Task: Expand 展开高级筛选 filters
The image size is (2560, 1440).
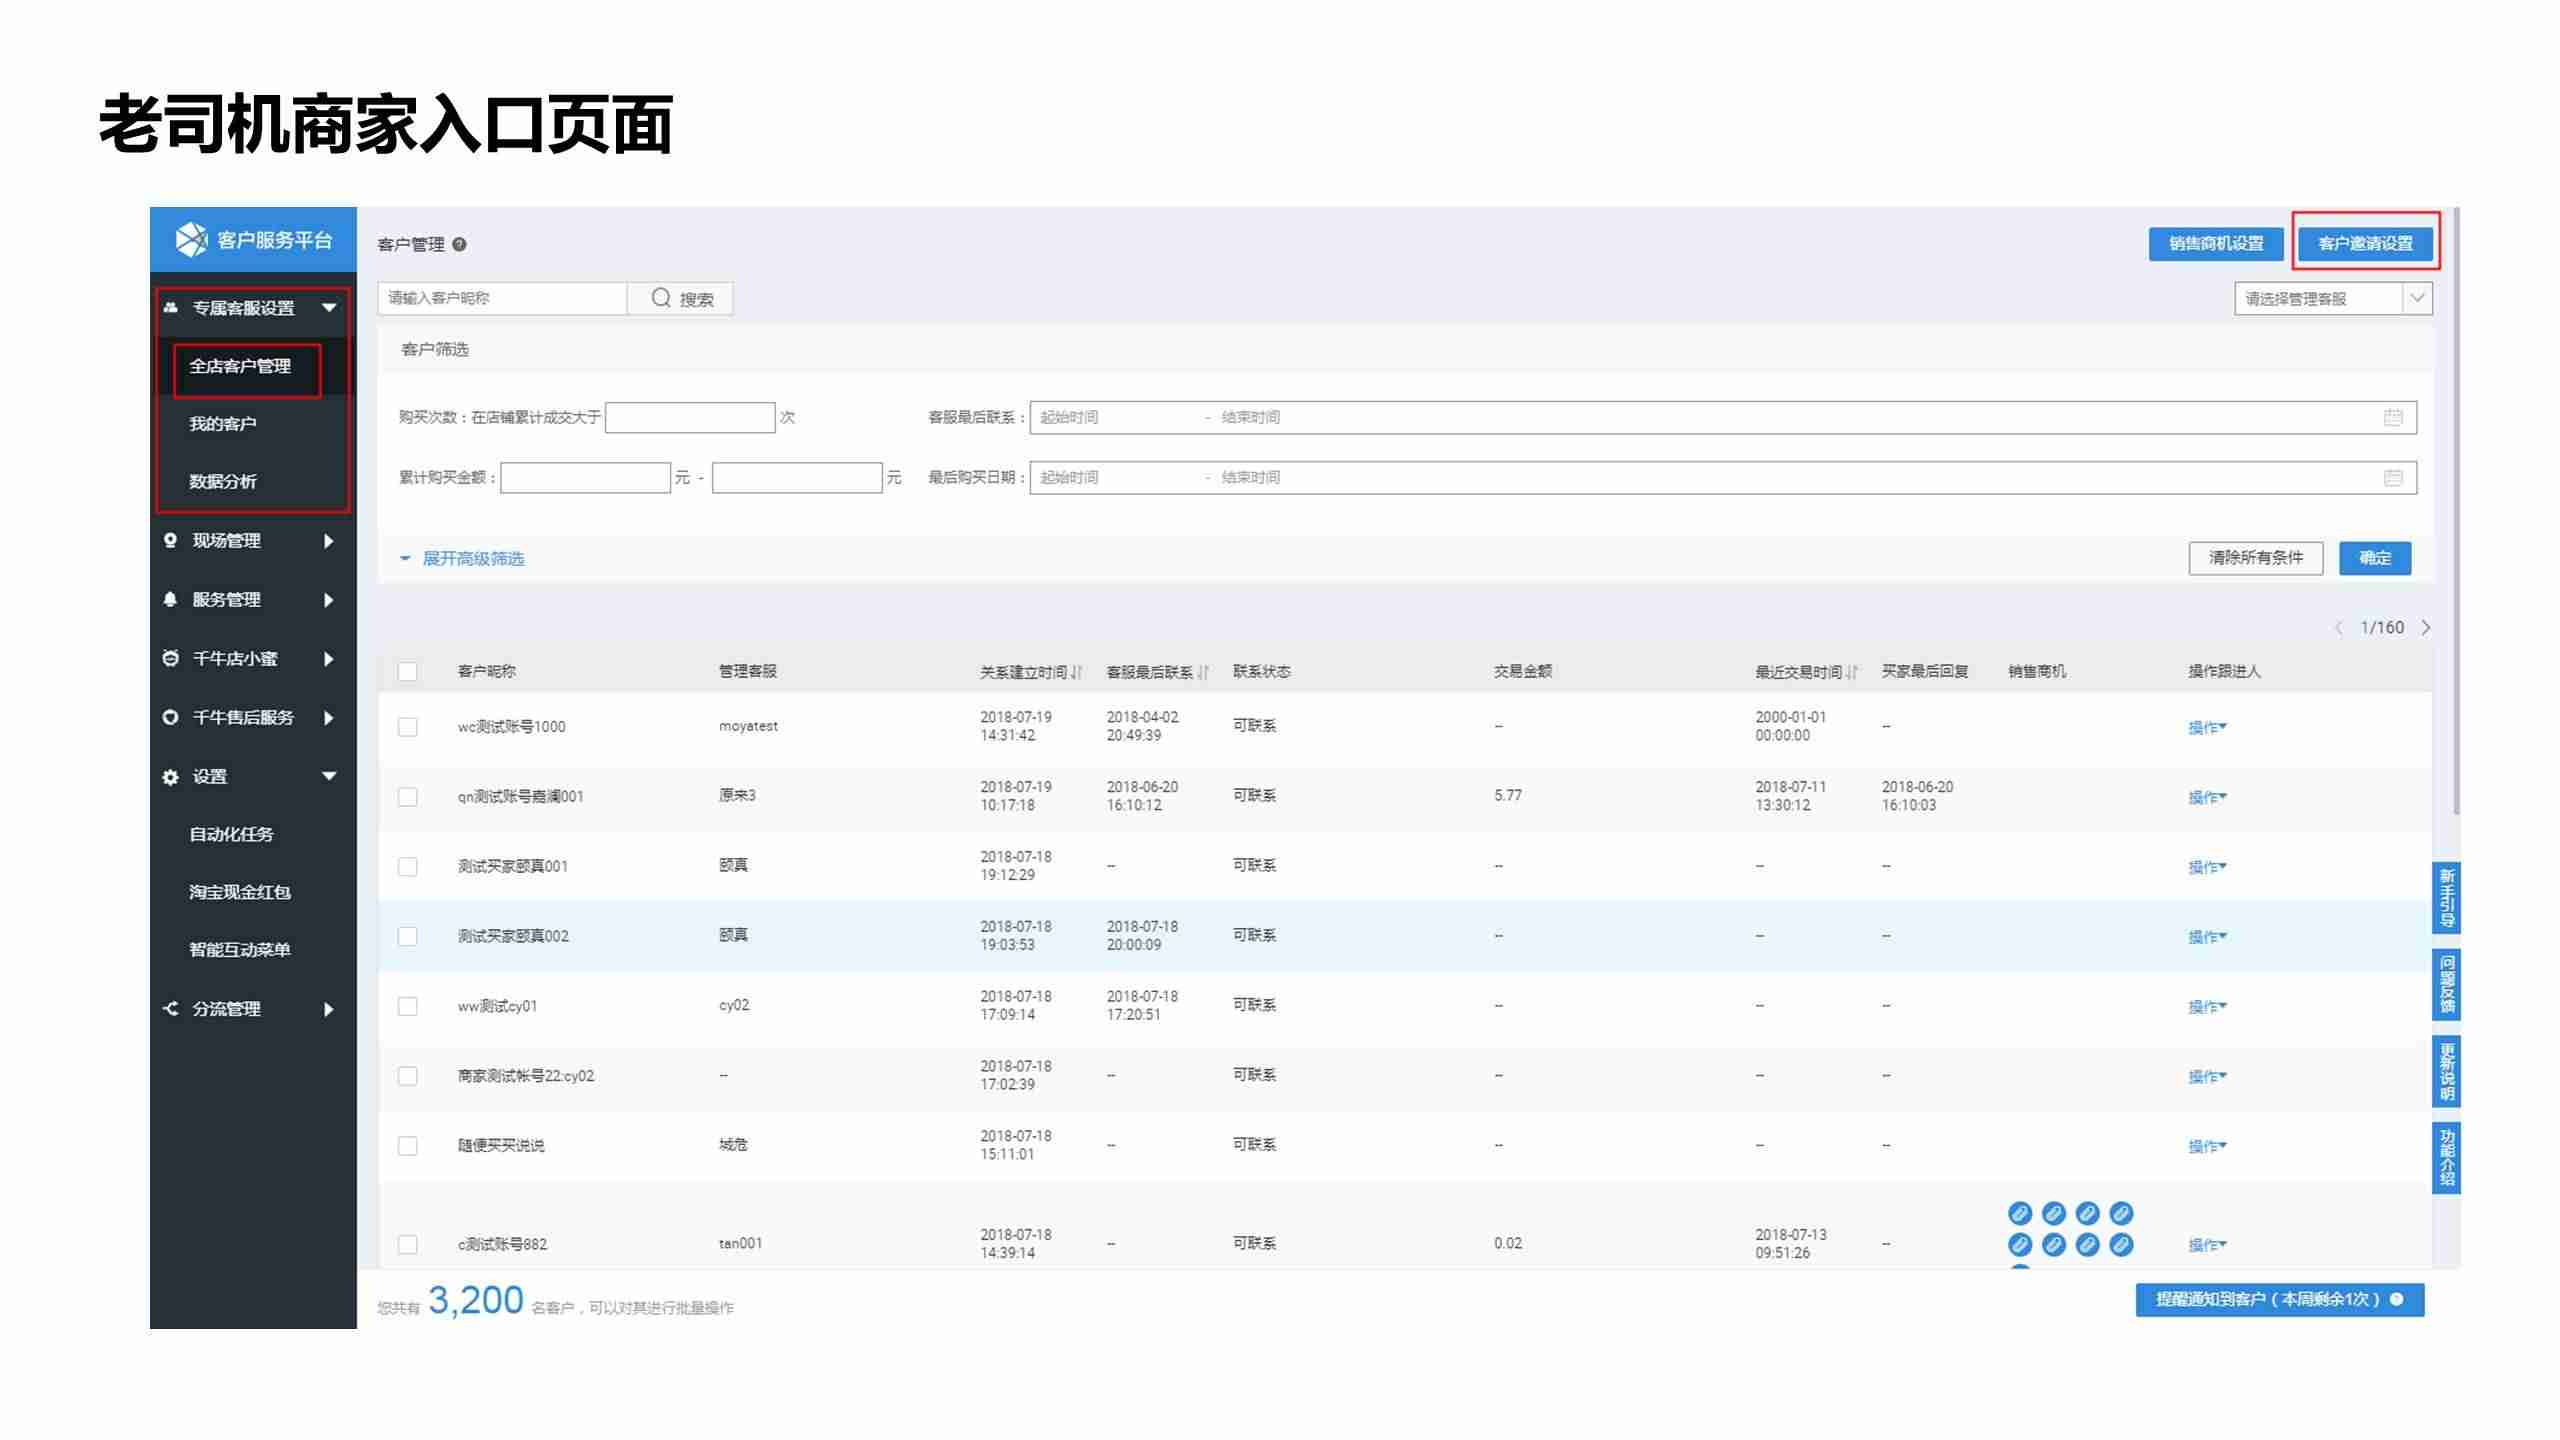Action: point(462,558)
